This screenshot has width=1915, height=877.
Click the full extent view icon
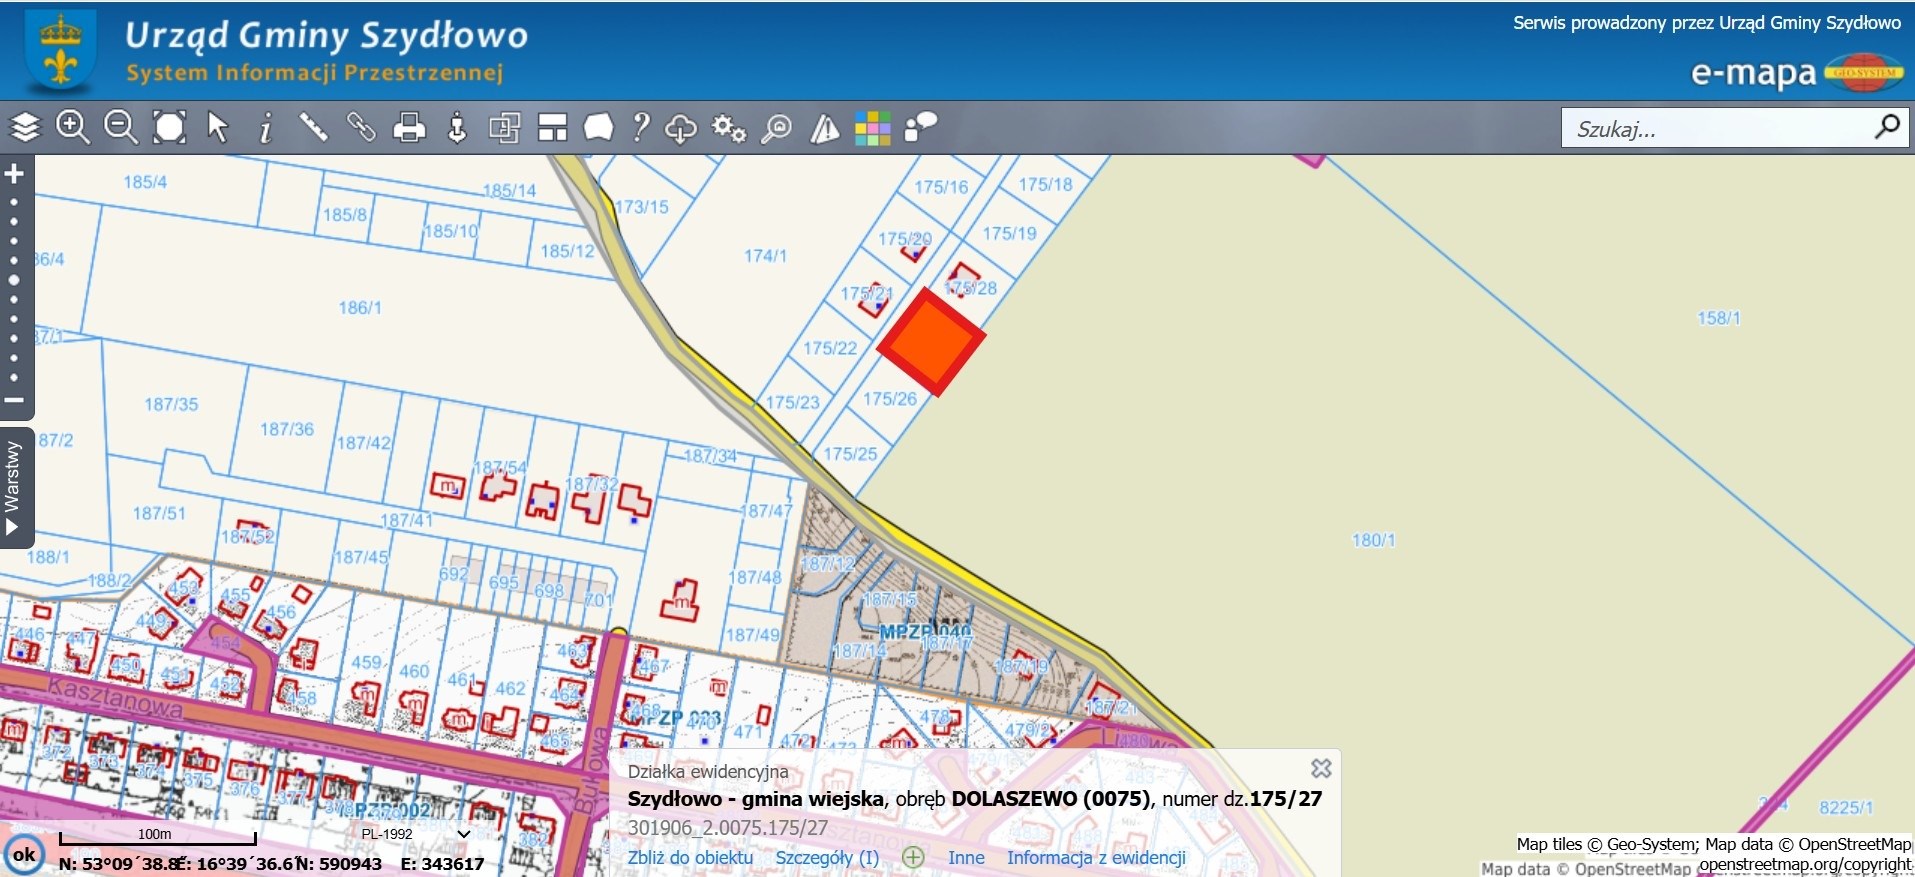(x=169, y=128)
